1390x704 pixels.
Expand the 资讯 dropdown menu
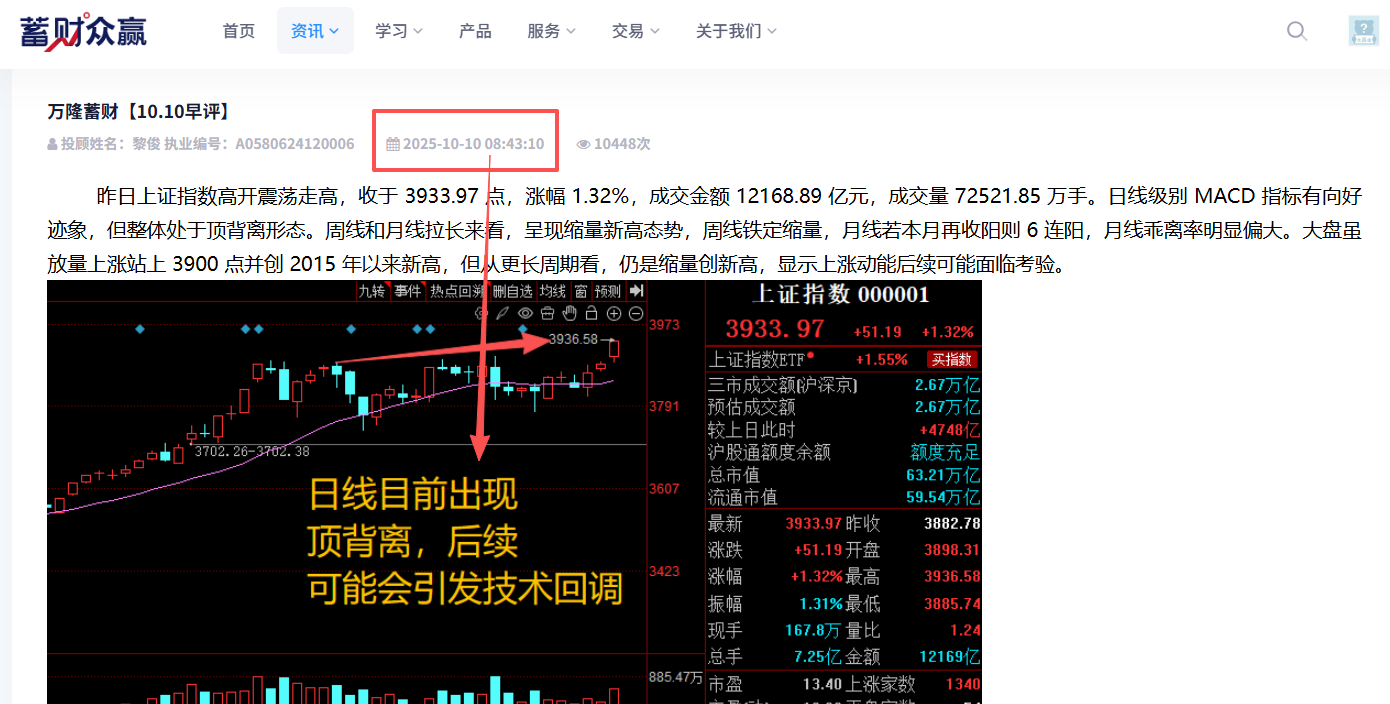315,31
